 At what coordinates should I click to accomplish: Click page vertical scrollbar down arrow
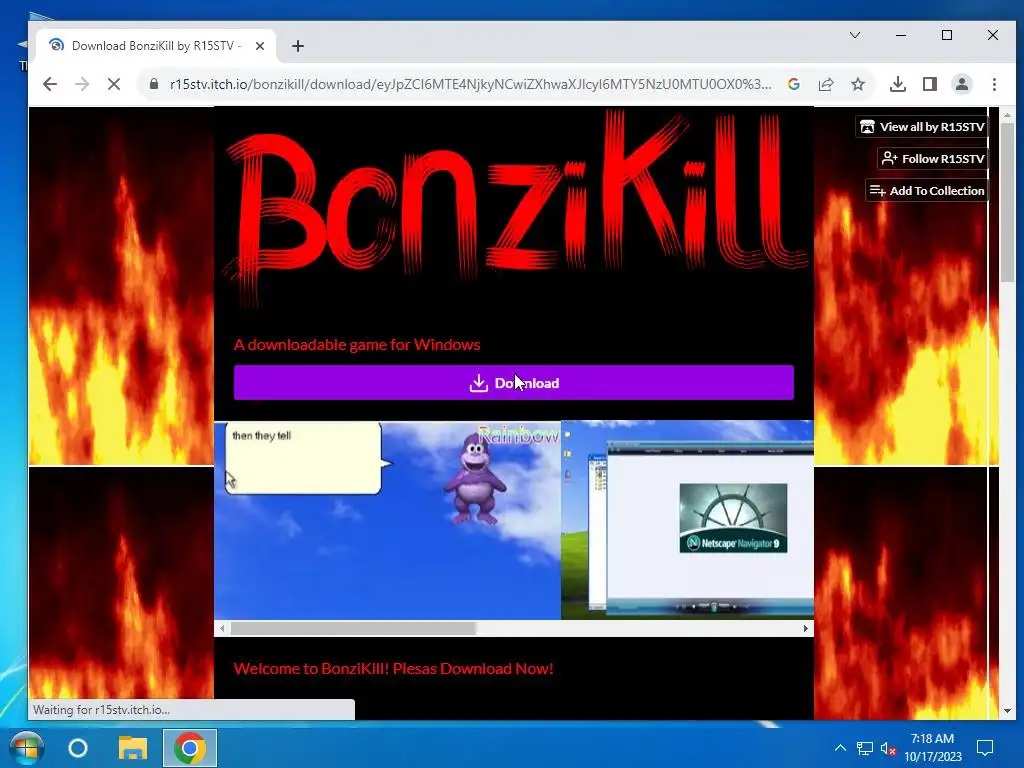click(1007, 711)
